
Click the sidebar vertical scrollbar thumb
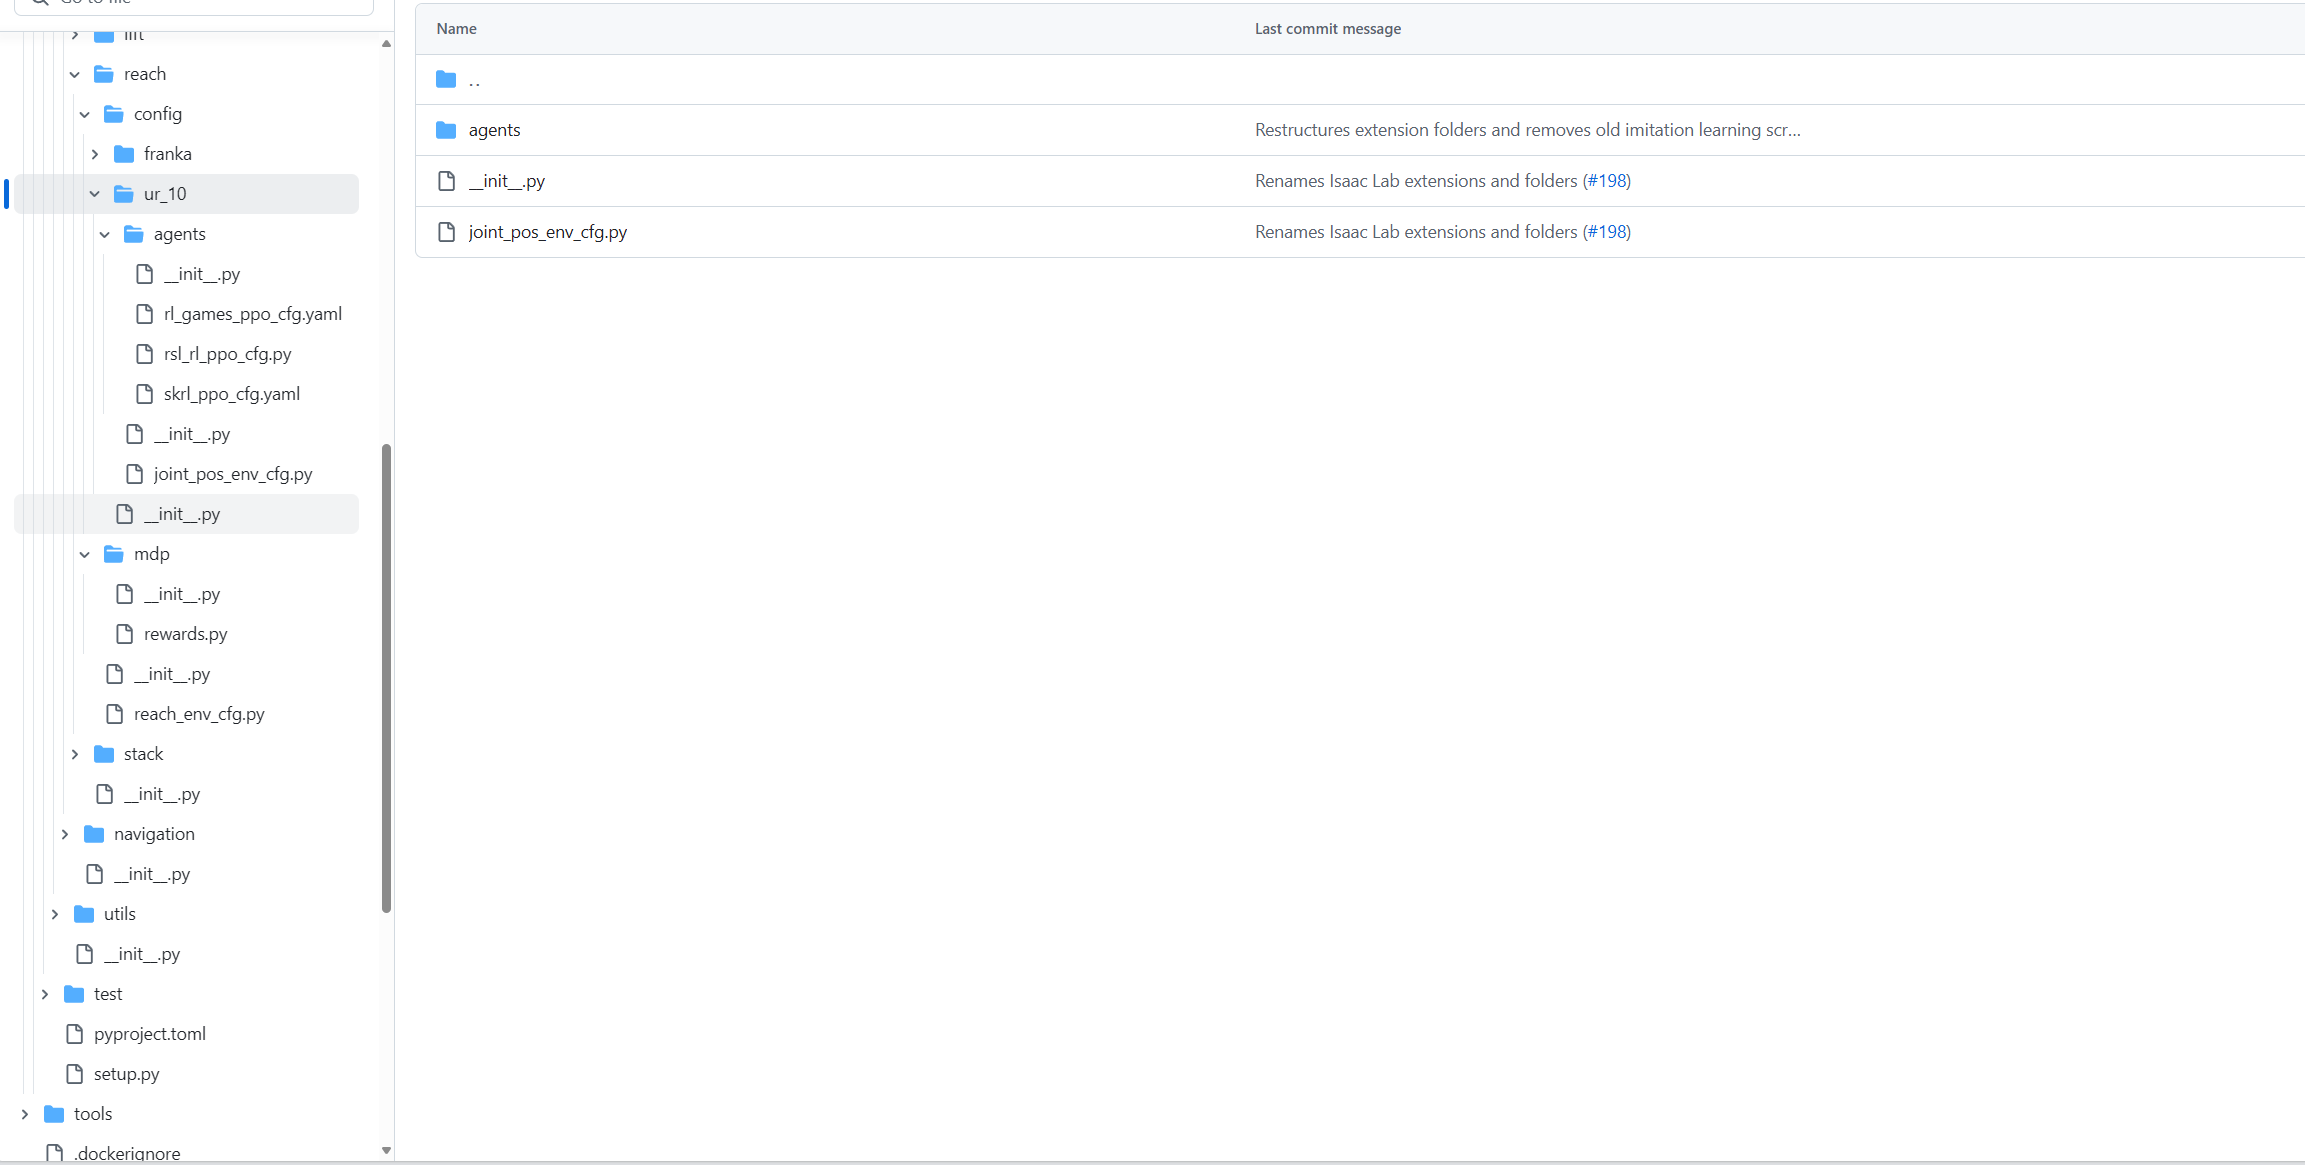386,678
